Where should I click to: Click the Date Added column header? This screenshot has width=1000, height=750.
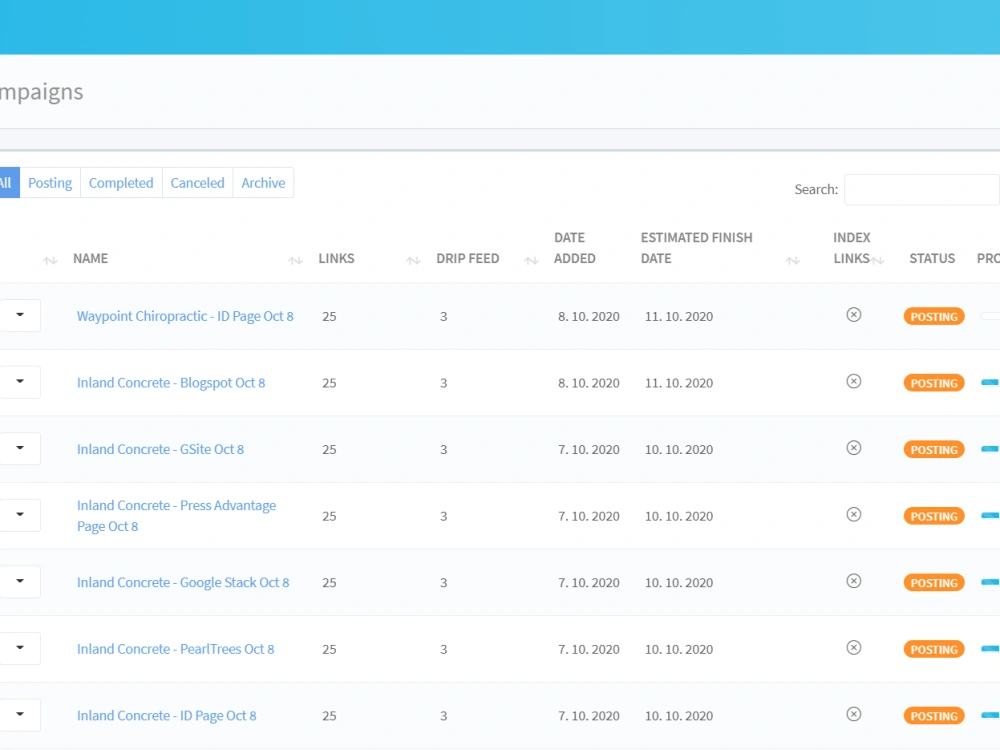[575, 247]
